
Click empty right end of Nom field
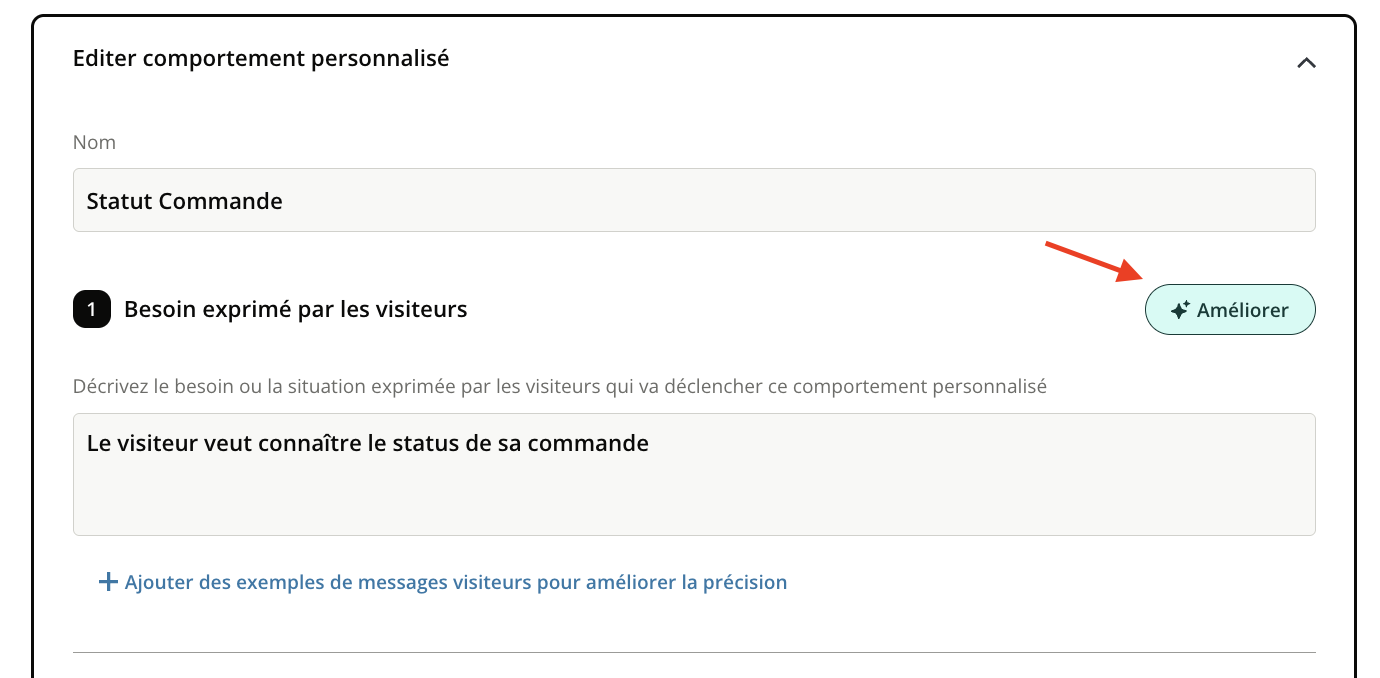(x=1250, y=200)
